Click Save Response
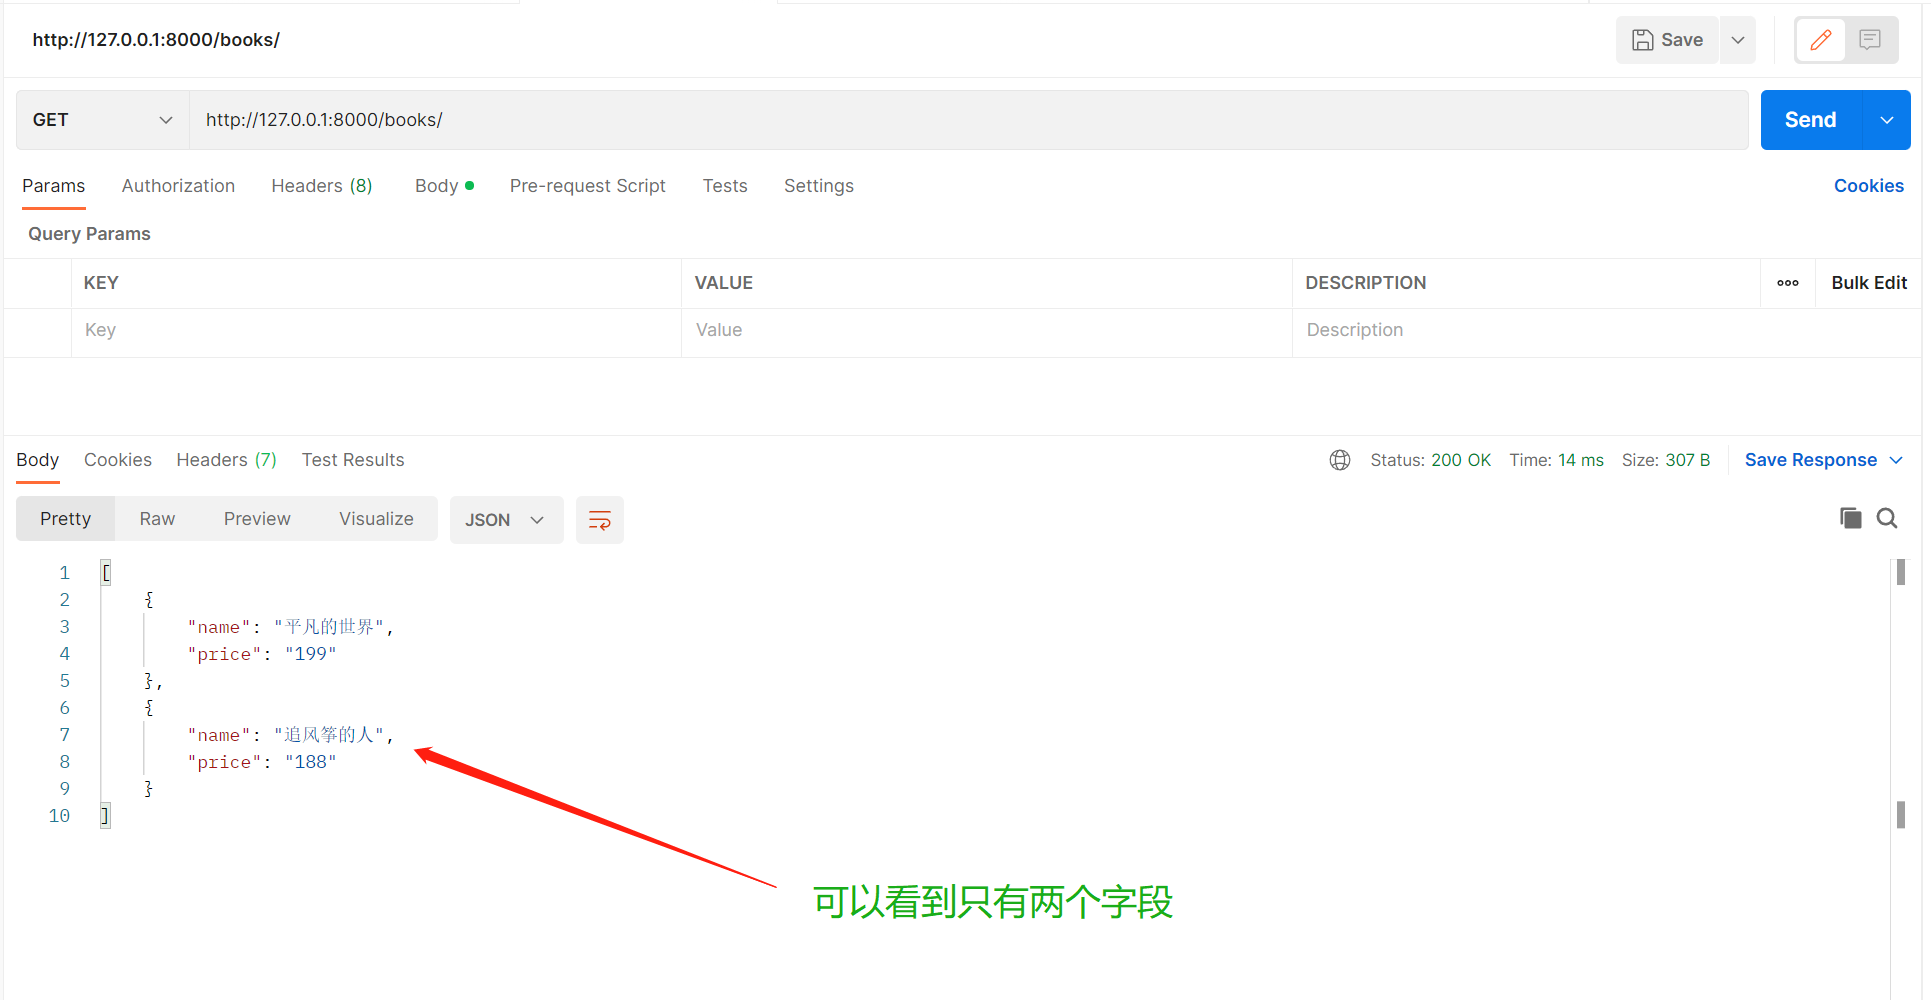The height and width of the screenshot is (1000, 1931). point(1810,460)
